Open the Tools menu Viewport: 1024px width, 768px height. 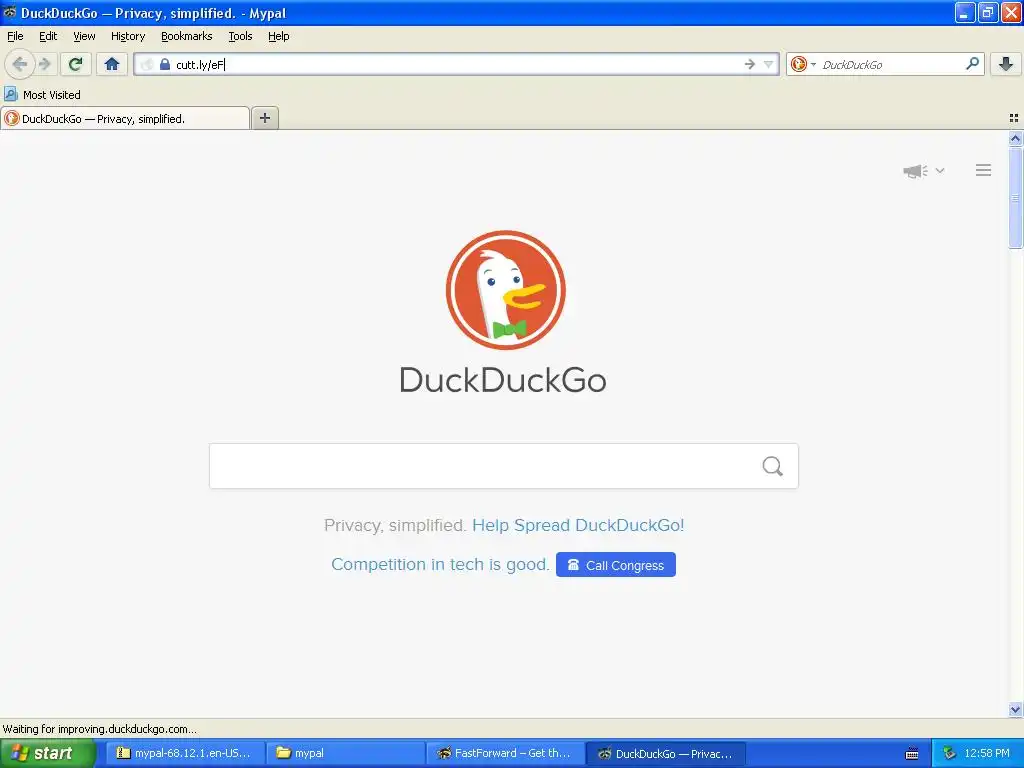[x=240, y=36]
